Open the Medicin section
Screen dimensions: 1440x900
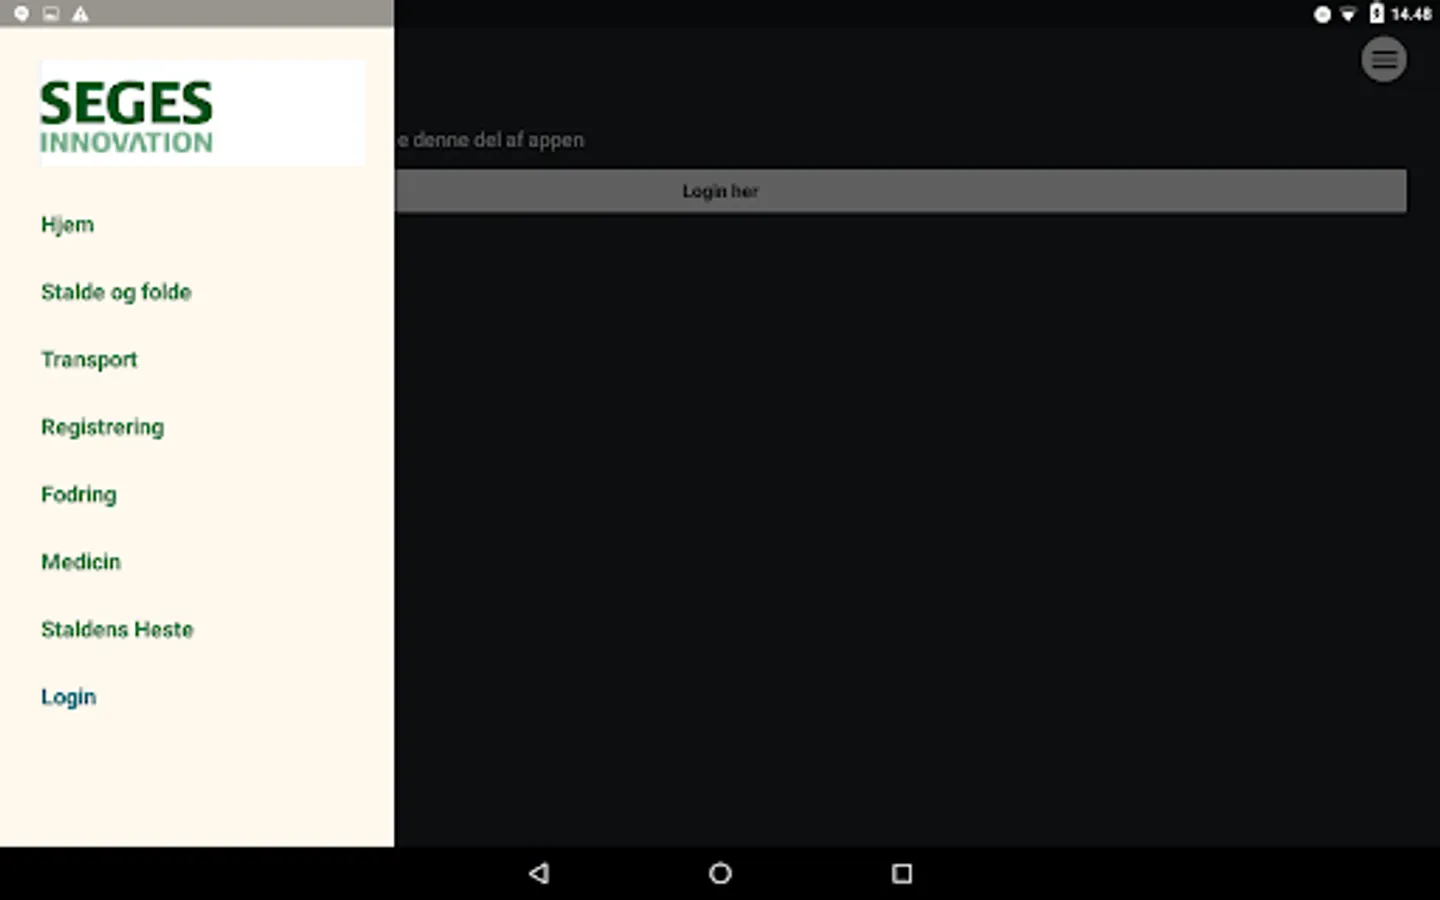[80, 562]
